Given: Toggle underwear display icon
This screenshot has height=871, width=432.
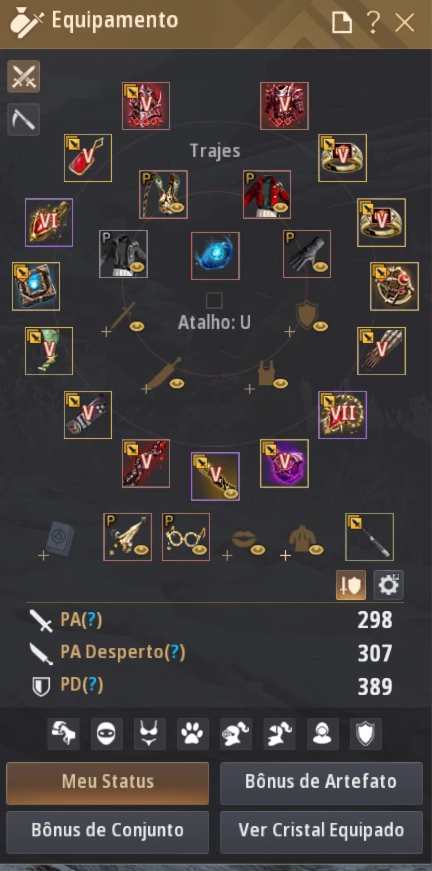Looking at the screenshot, I should tap(150, 734).
